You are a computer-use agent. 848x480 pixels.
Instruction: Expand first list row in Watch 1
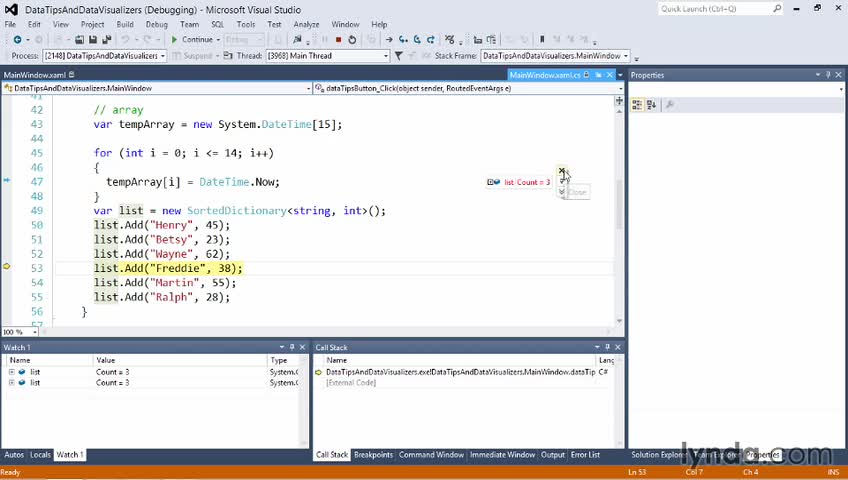[11, 372]
